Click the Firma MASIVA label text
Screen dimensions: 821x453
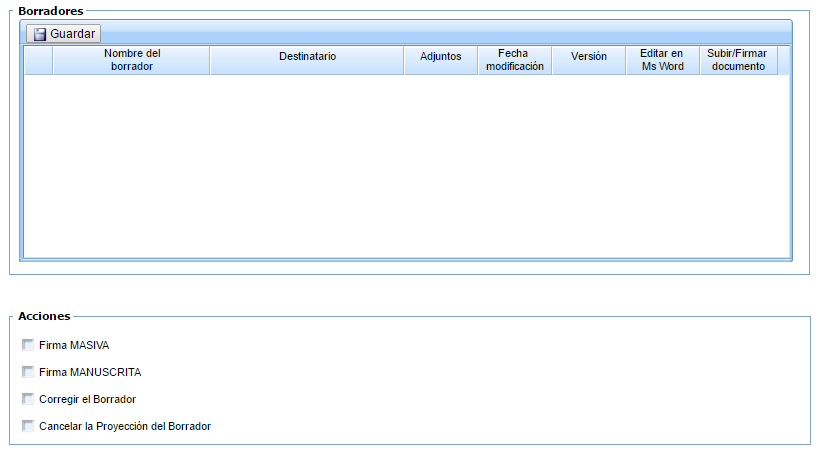coord(74,345)
